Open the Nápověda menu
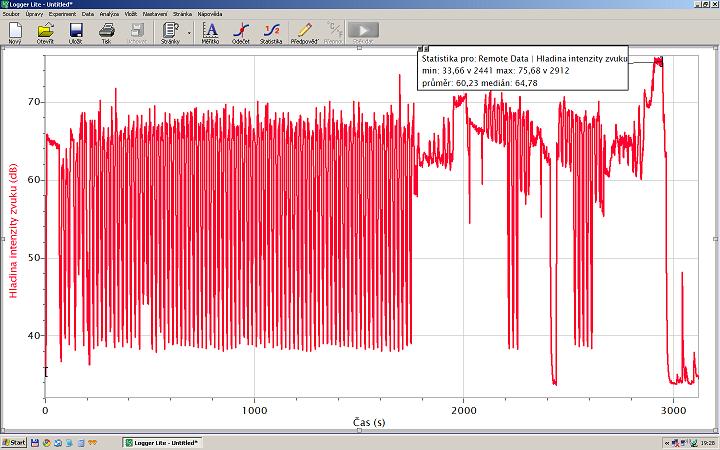720x450 pixels. pyautogui.click(x=210, y=14)
